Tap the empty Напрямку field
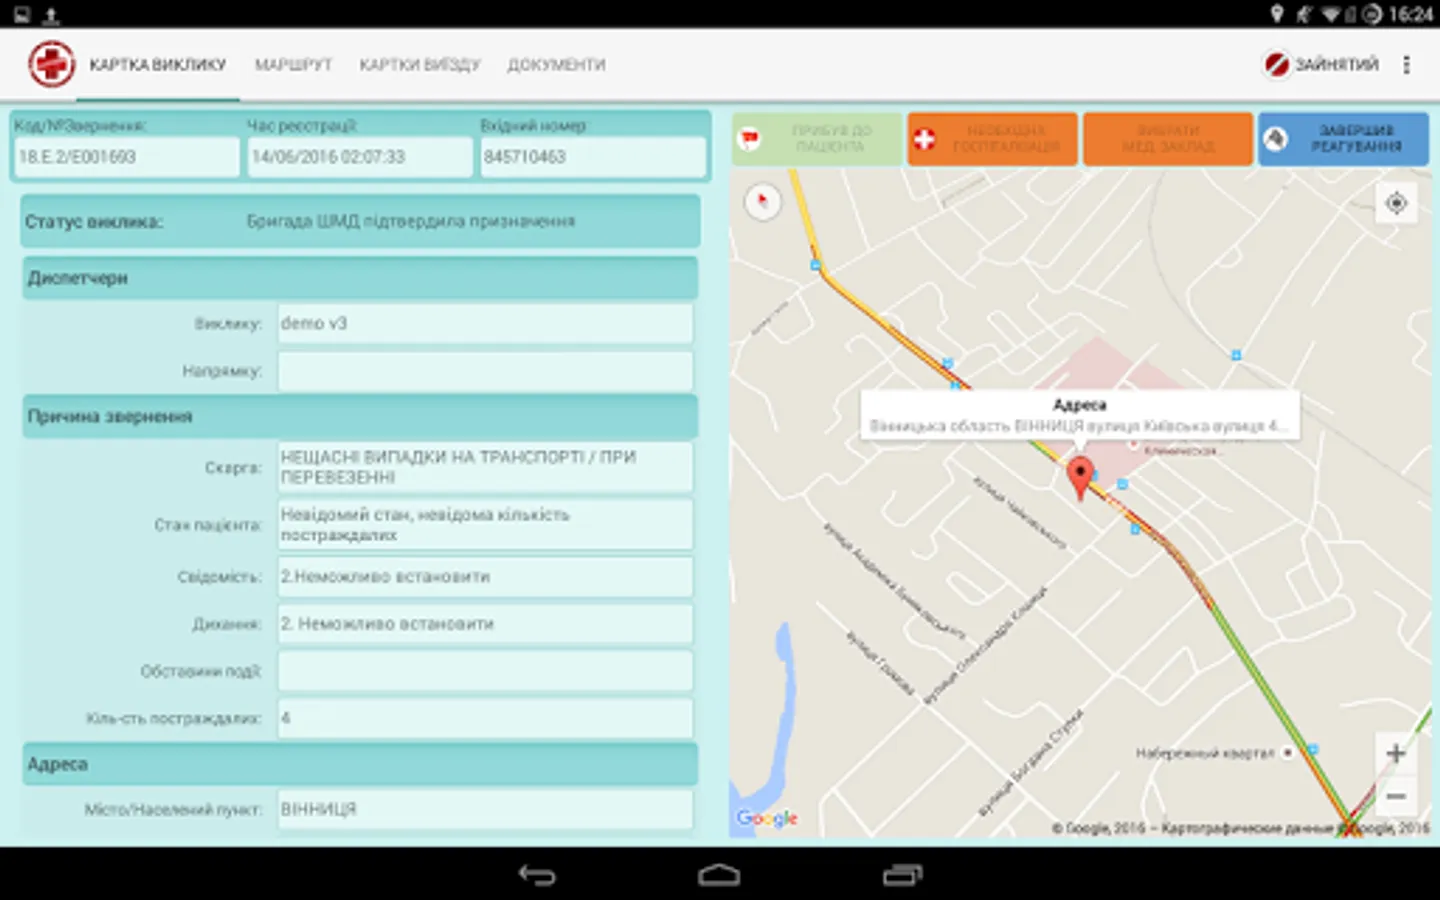1440x900 pixels. (485, 371)
